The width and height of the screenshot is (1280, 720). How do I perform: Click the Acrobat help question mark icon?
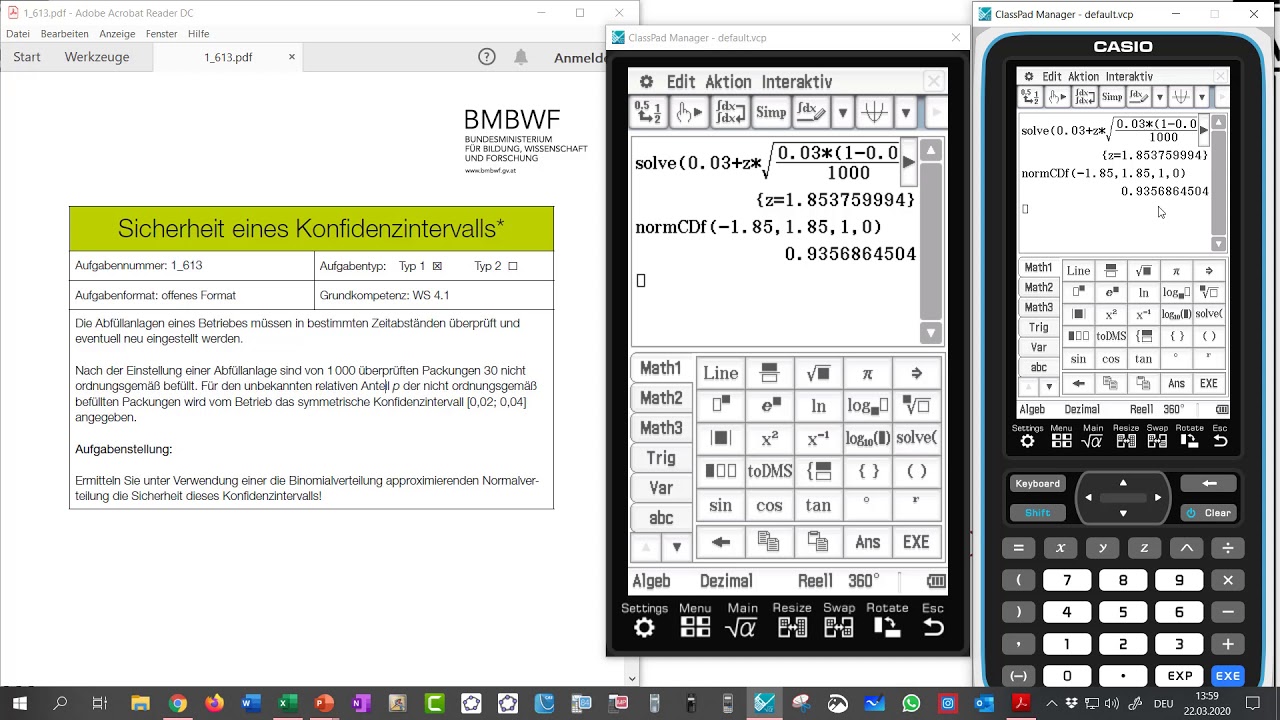(487, 57)
